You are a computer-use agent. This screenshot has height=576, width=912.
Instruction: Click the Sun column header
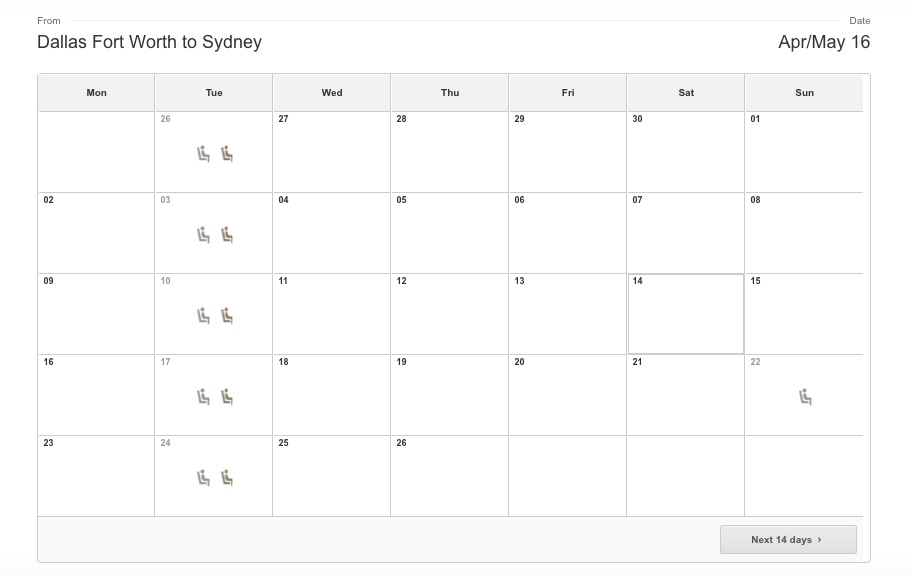pos(804,93)
